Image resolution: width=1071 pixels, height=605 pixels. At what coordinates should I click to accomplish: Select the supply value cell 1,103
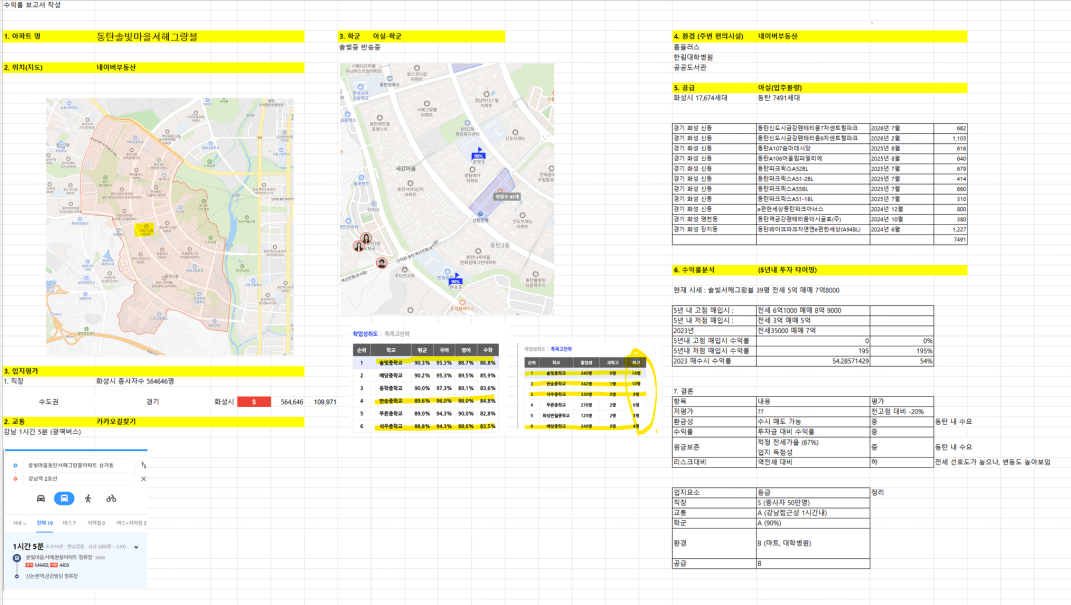pyautogui.click(x=952, y=138)
